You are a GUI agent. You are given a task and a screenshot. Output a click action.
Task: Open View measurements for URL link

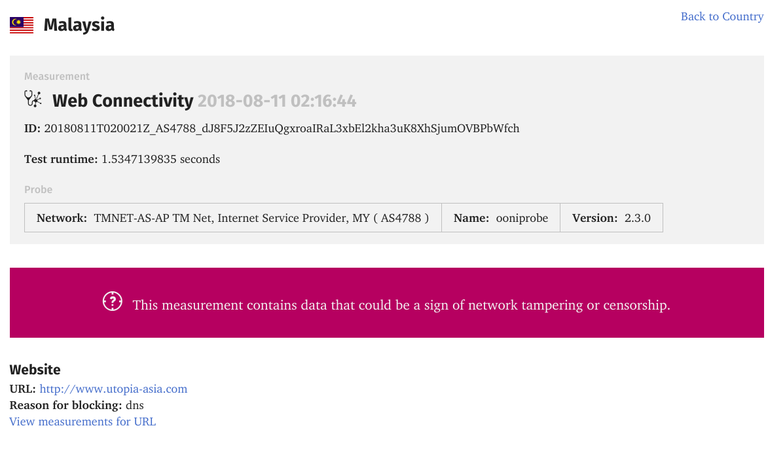tap(82, 421)
